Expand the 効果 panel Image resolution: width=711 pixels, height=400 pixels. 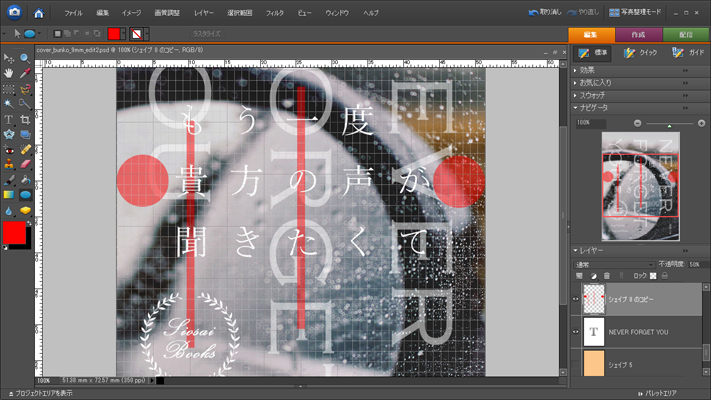click(x=575, y=70)
